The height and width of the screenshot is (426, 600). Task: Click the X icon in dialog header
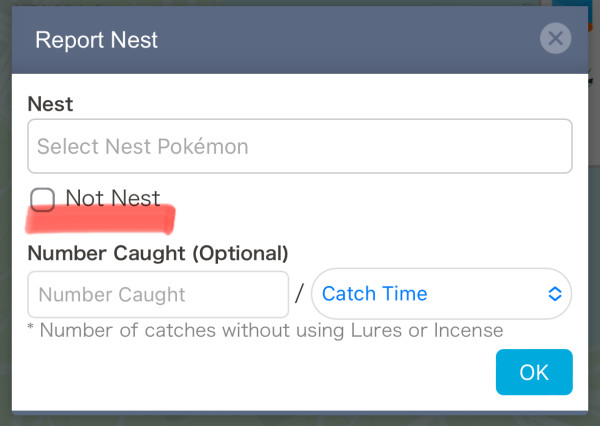click(554, 40)
